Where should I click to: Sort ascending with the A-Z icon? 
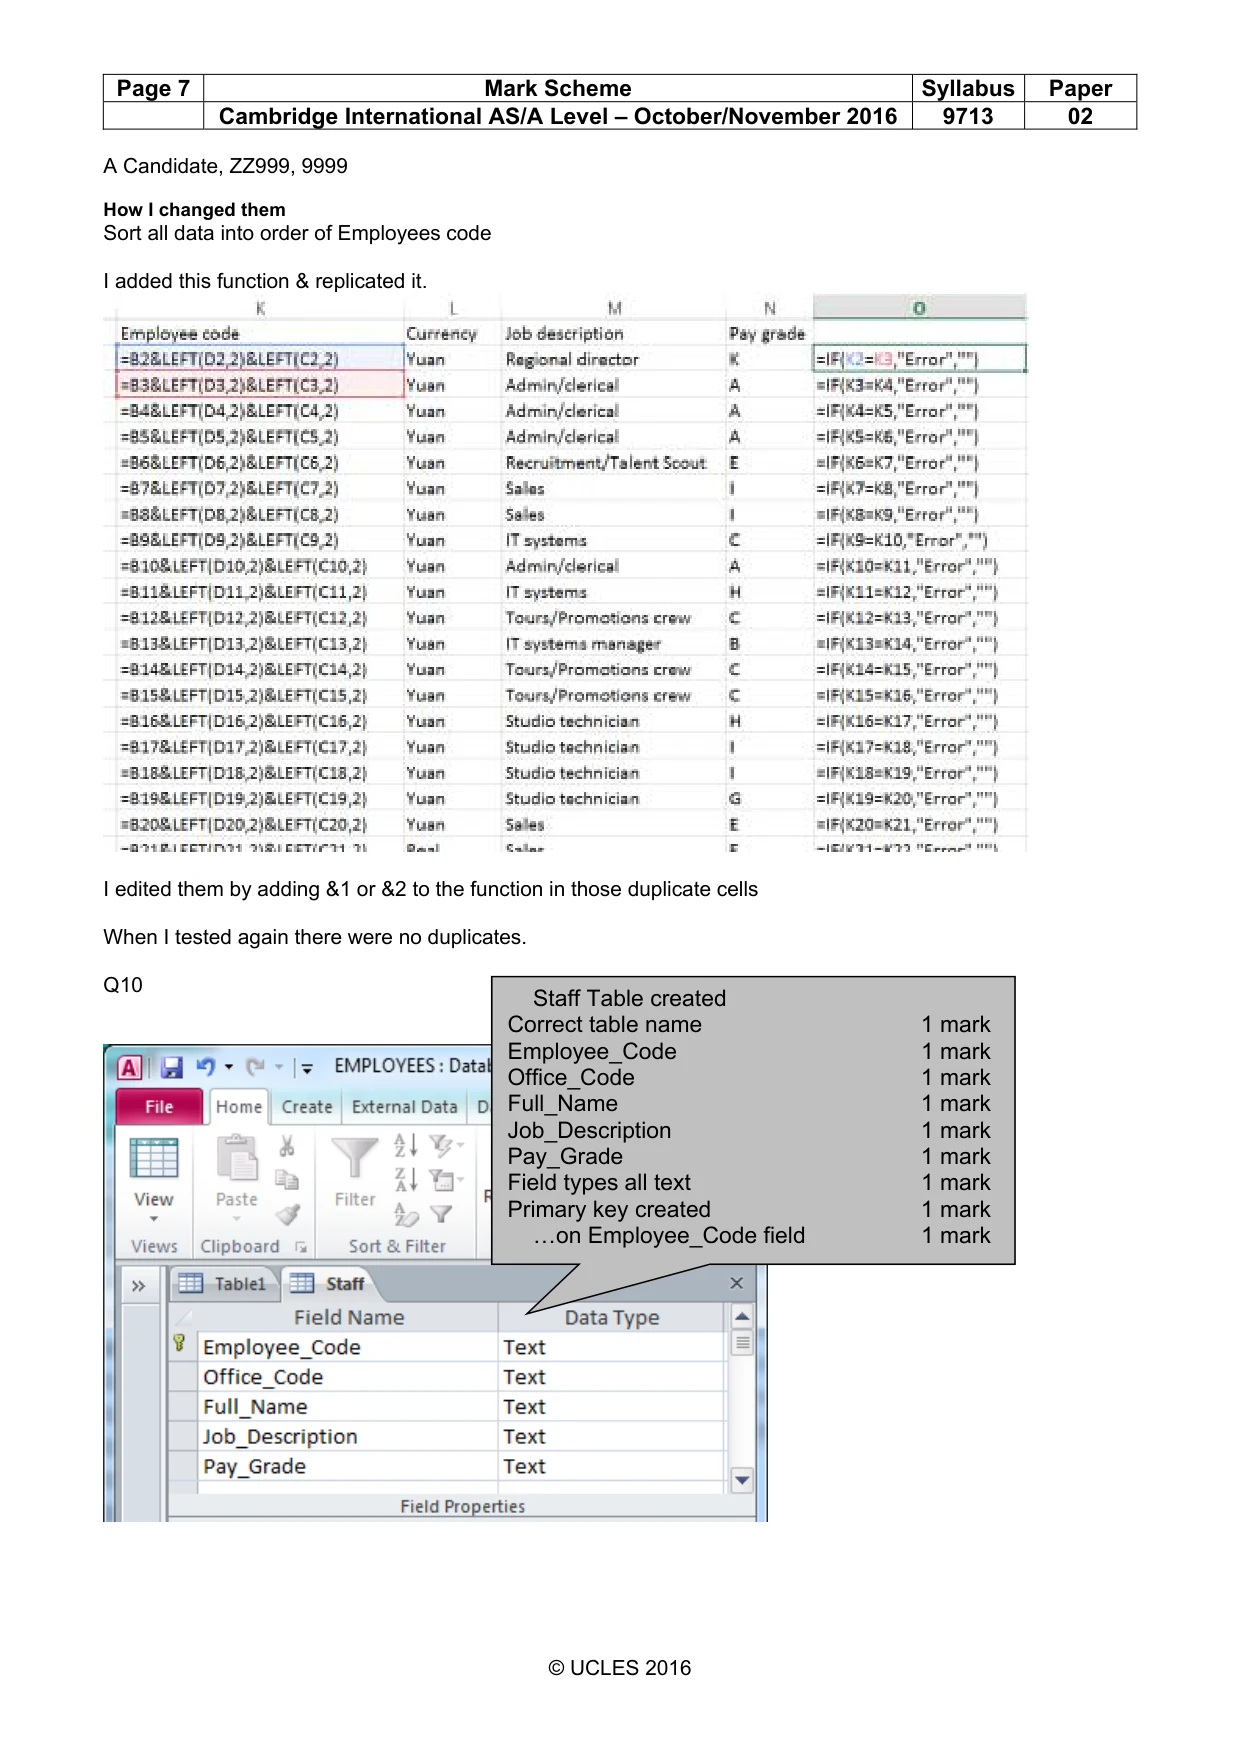(x=405, y=1145)
